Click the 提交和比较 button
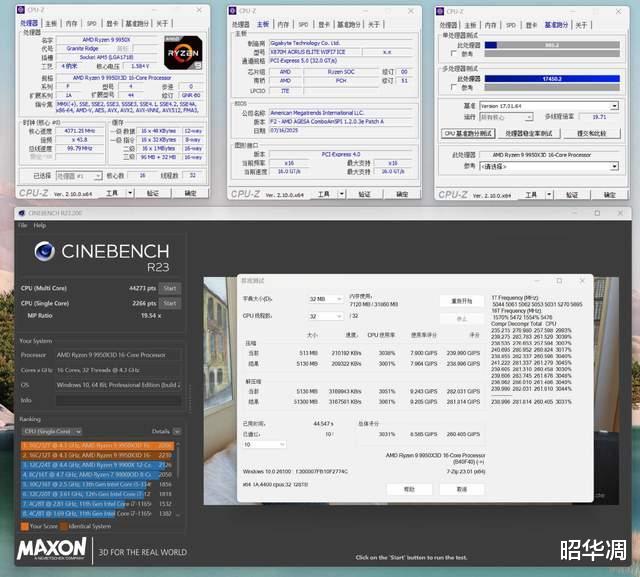The image size is (640, 577). [592, 133]
